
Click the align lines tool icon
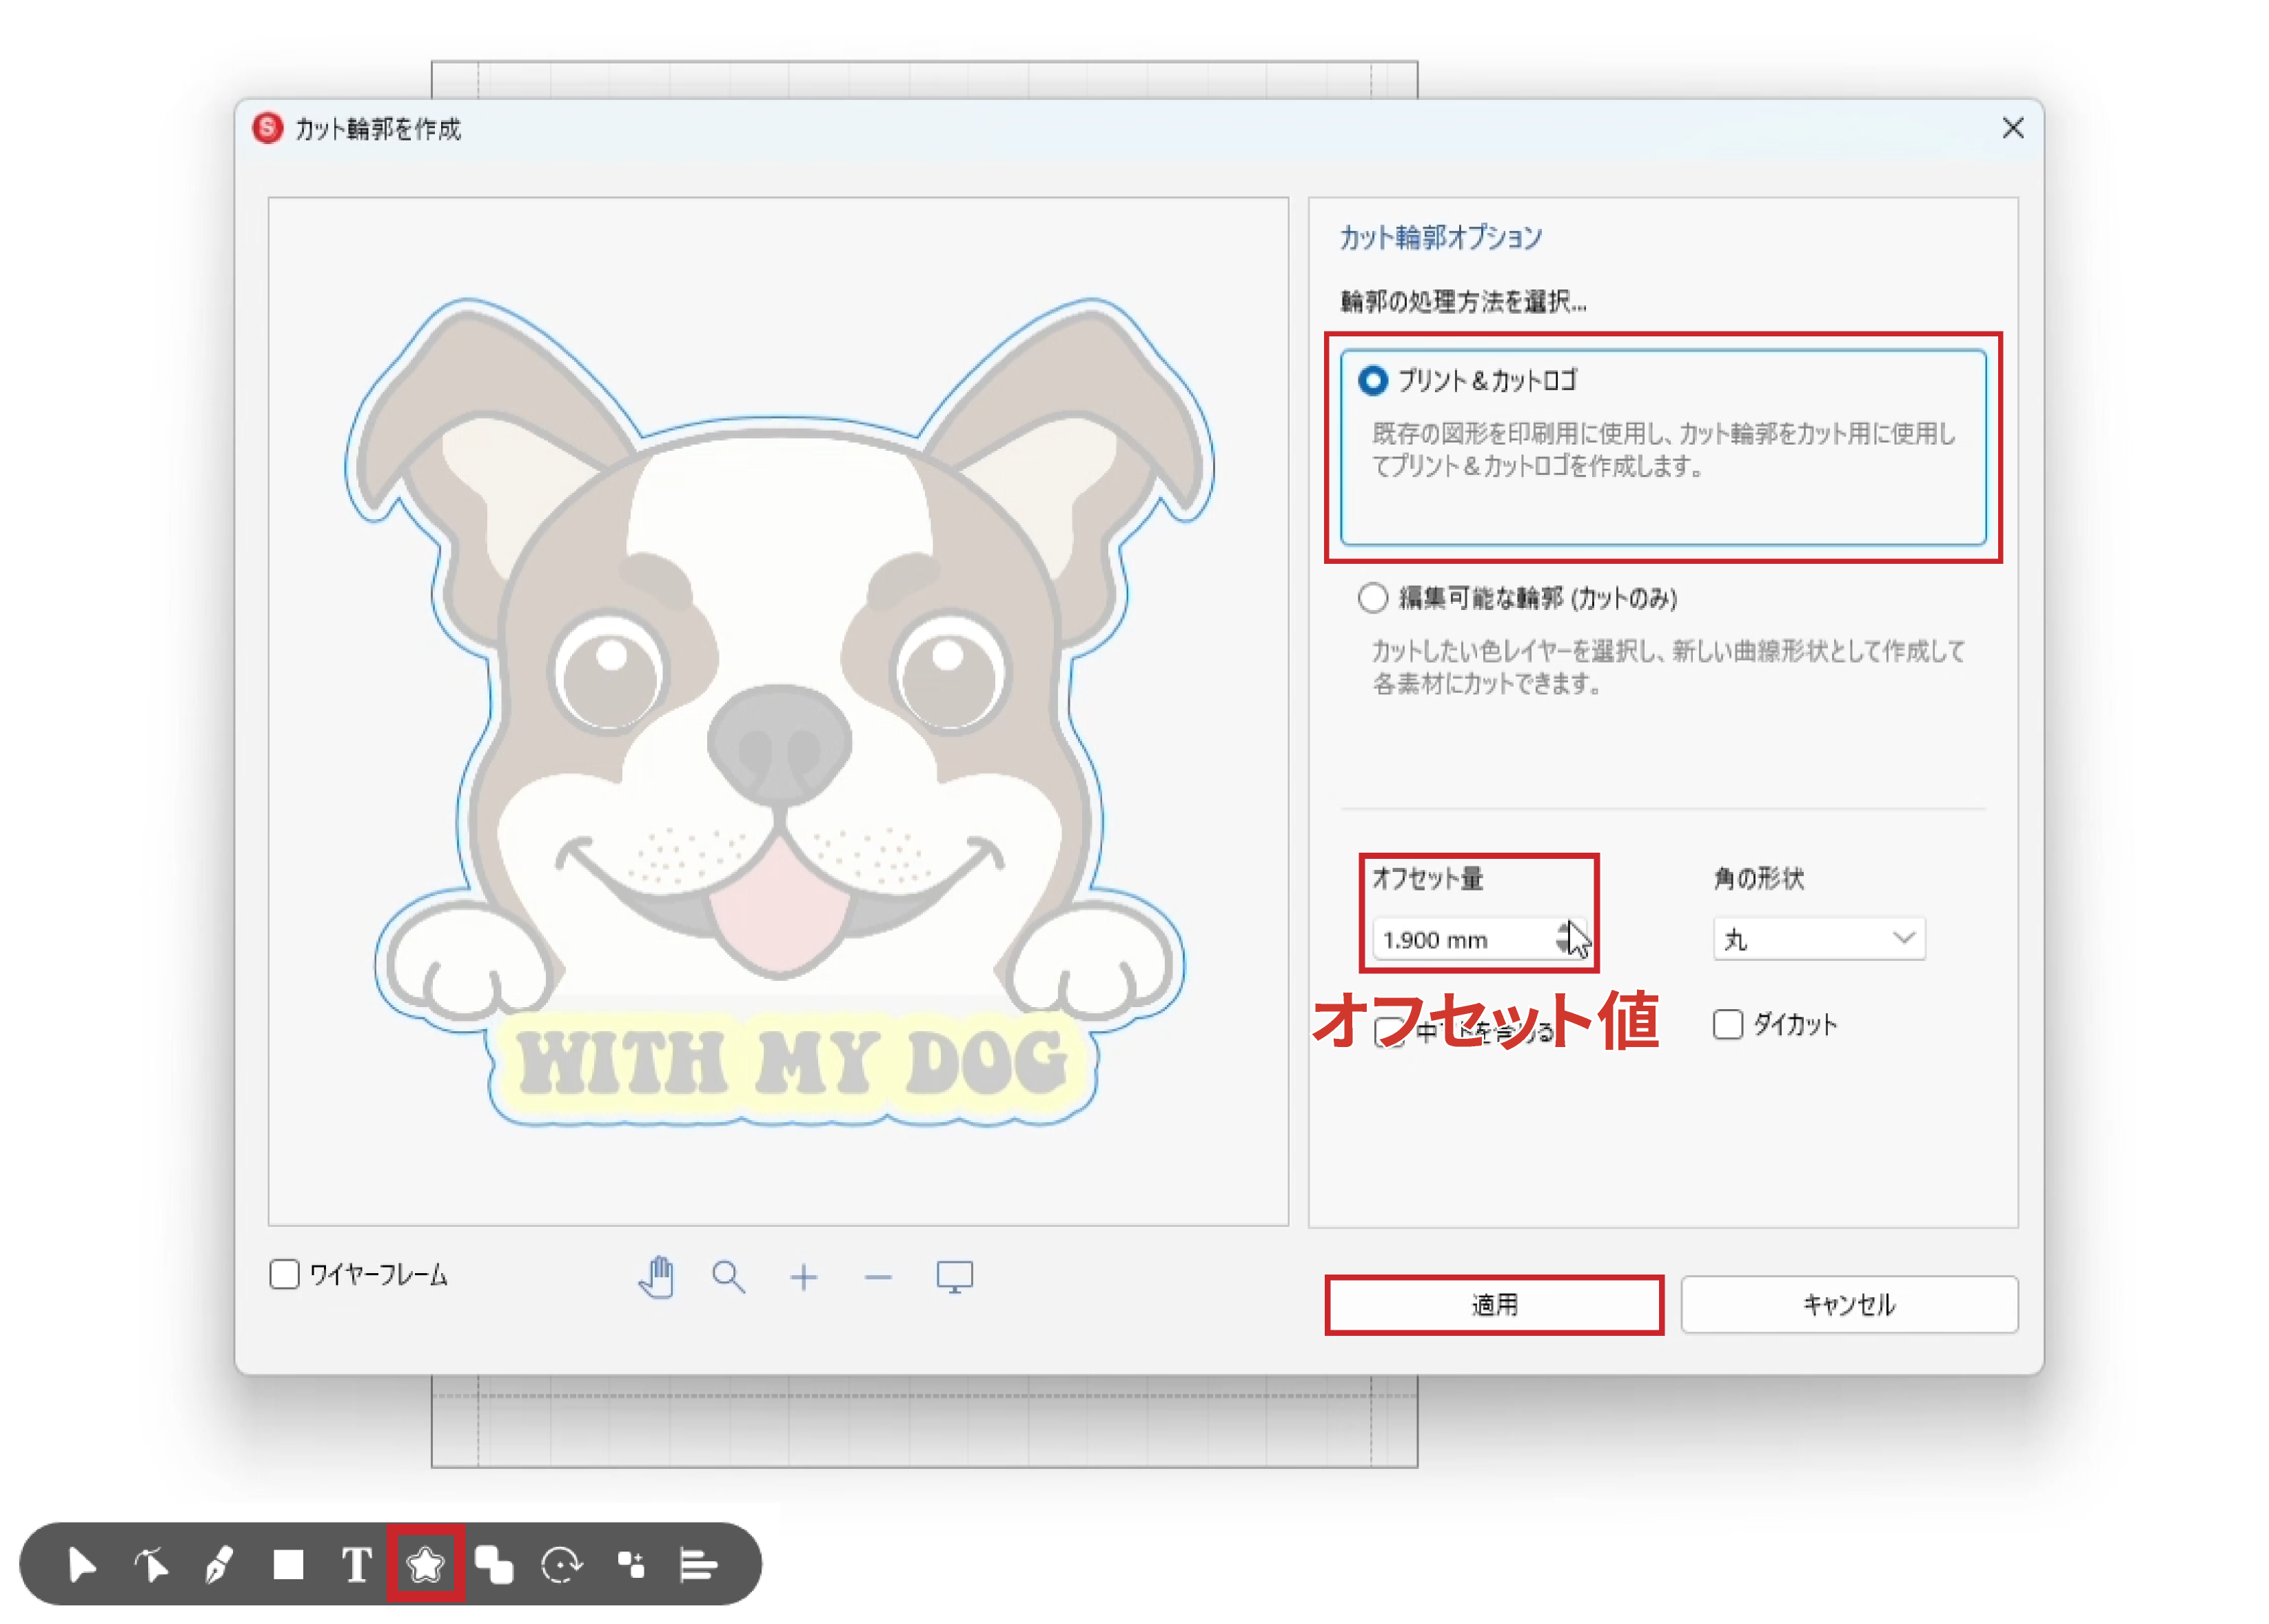click(x=698, y=1564)
